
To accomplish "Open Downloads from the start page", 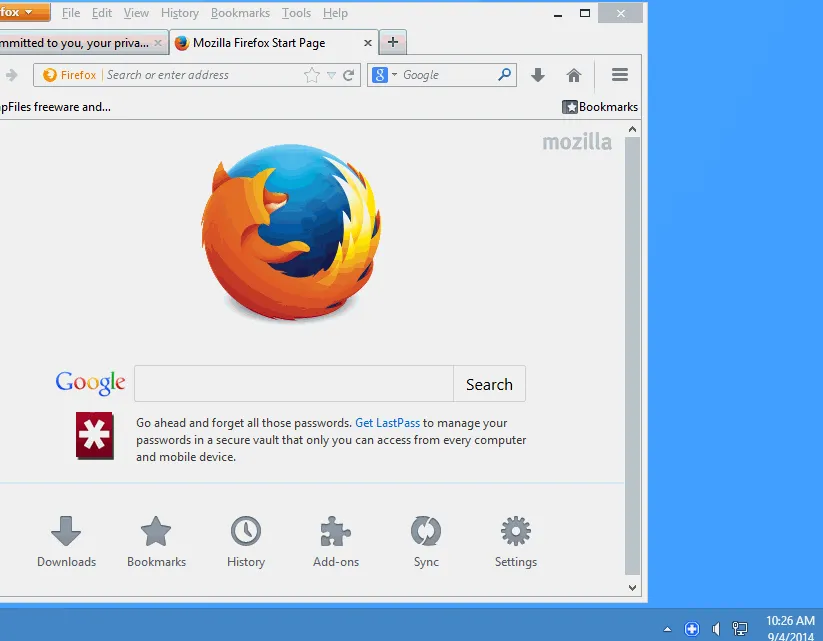I will [67, 542].
